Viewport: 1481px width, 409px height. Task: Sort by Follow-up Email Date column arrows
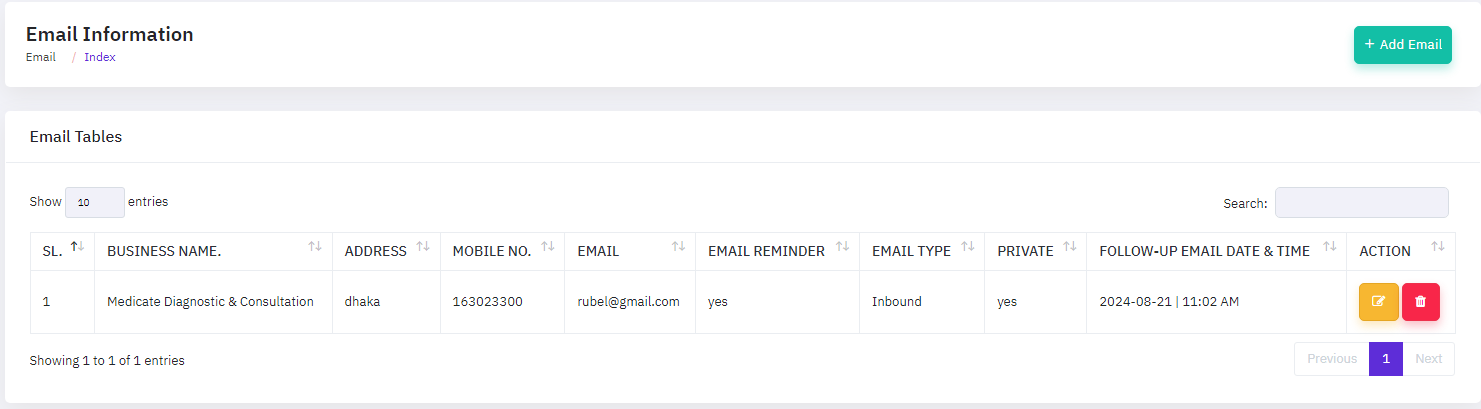(x=1329, y=247)
